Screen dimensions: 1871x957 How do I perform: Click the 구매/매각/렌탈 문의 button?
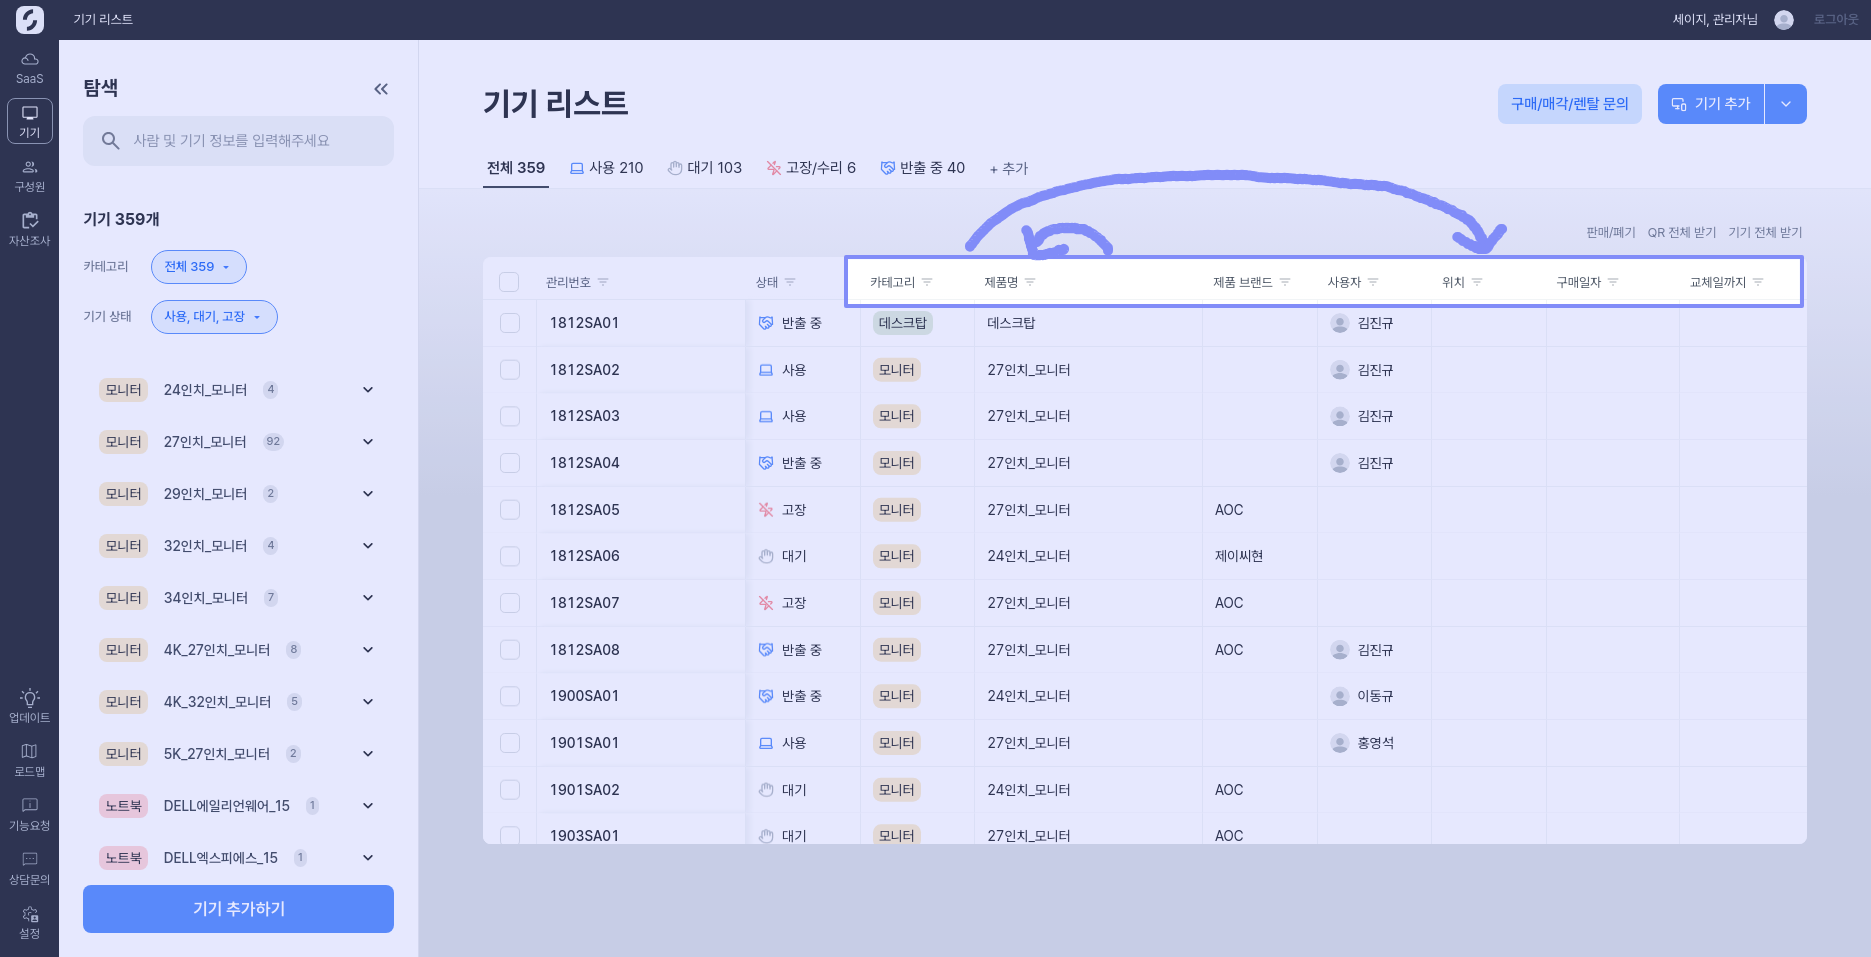pos(1569,104)
